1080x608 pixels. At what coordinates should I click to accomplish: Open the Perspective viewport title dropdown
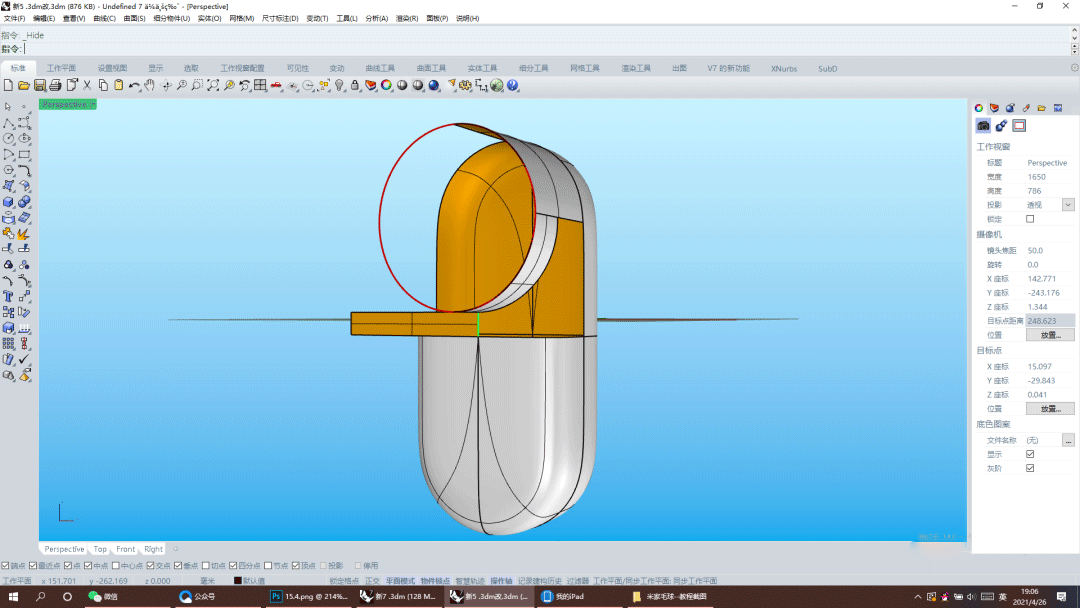92,104
